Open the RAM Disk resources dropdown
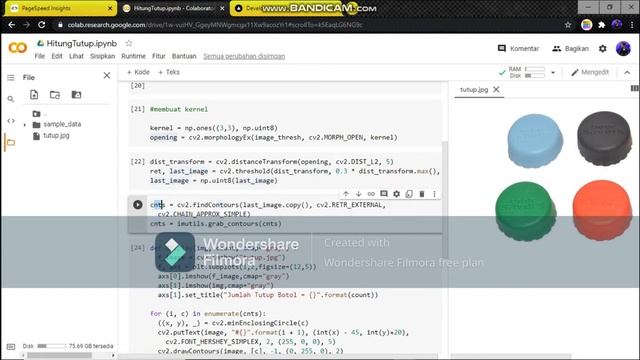Screen dimensions: 640x360 tap(553, 73)
